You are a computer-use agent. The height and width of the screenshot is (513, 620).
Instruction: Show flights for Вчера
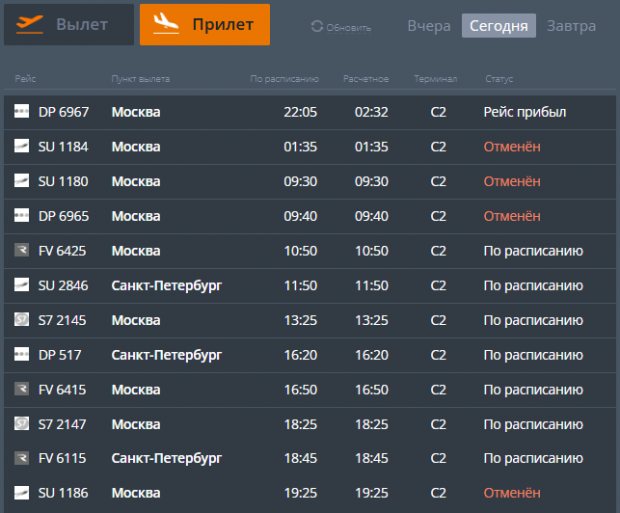(x=429, y=26)
